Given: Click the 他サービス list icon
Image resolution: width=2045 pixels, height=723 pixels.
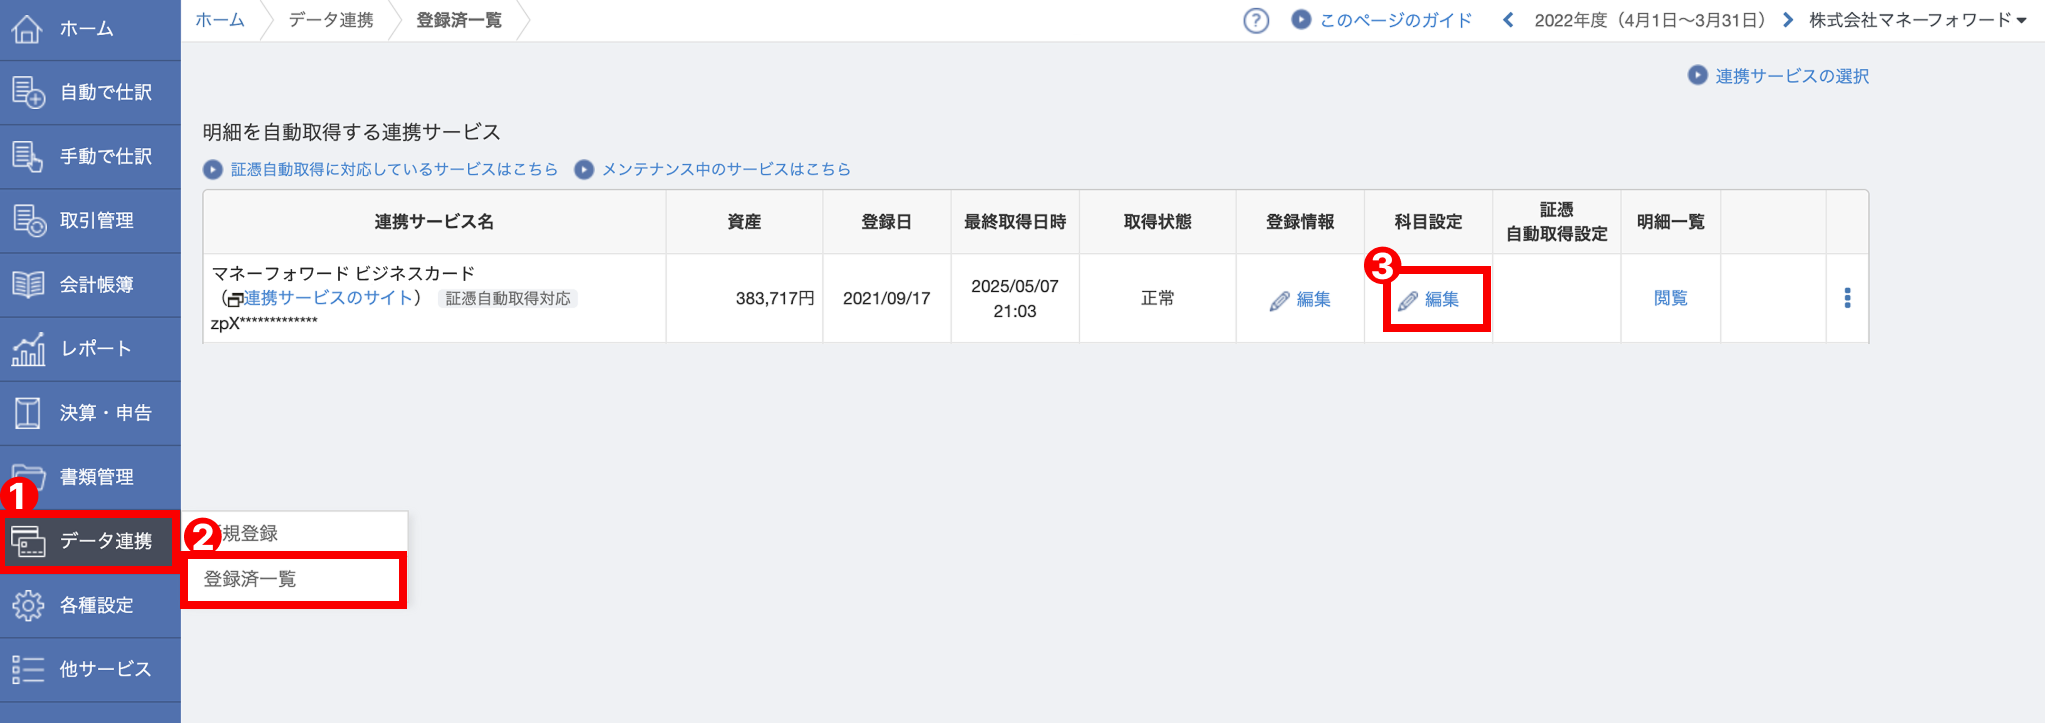Looking at the screenshot, I should click(x=28, y=669).
